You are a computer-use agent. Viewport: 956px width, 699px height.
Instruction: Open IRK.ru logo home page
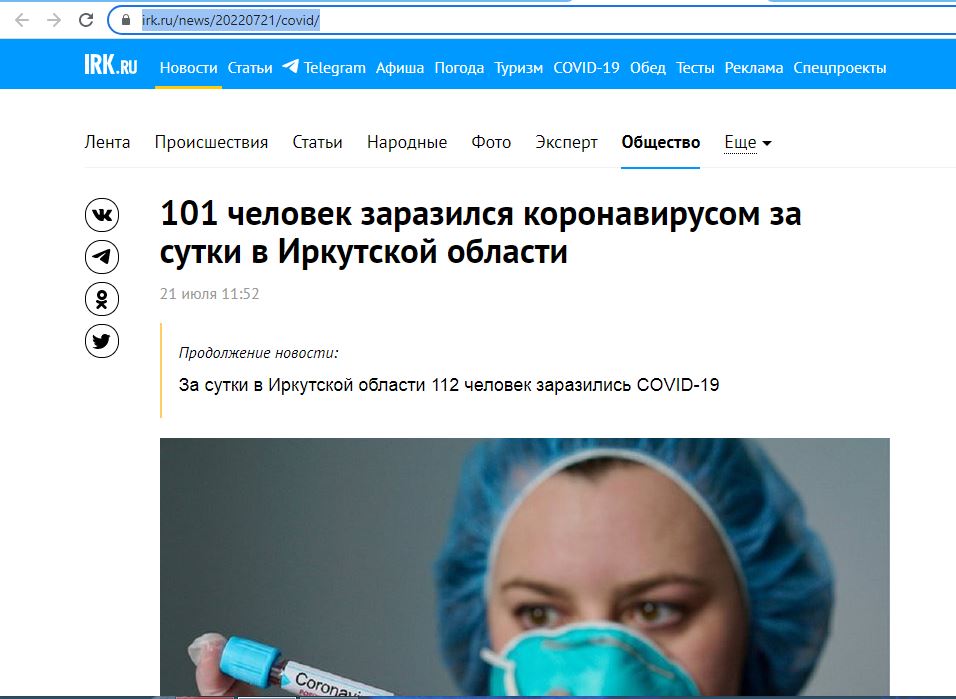[110, 65]
